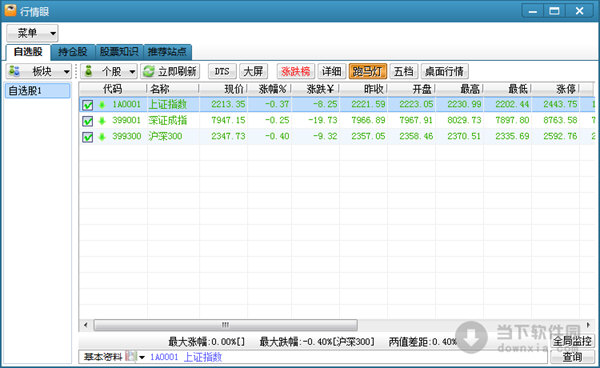
Task: Click the small icon next to 基本资料
Action: (131, 357)
